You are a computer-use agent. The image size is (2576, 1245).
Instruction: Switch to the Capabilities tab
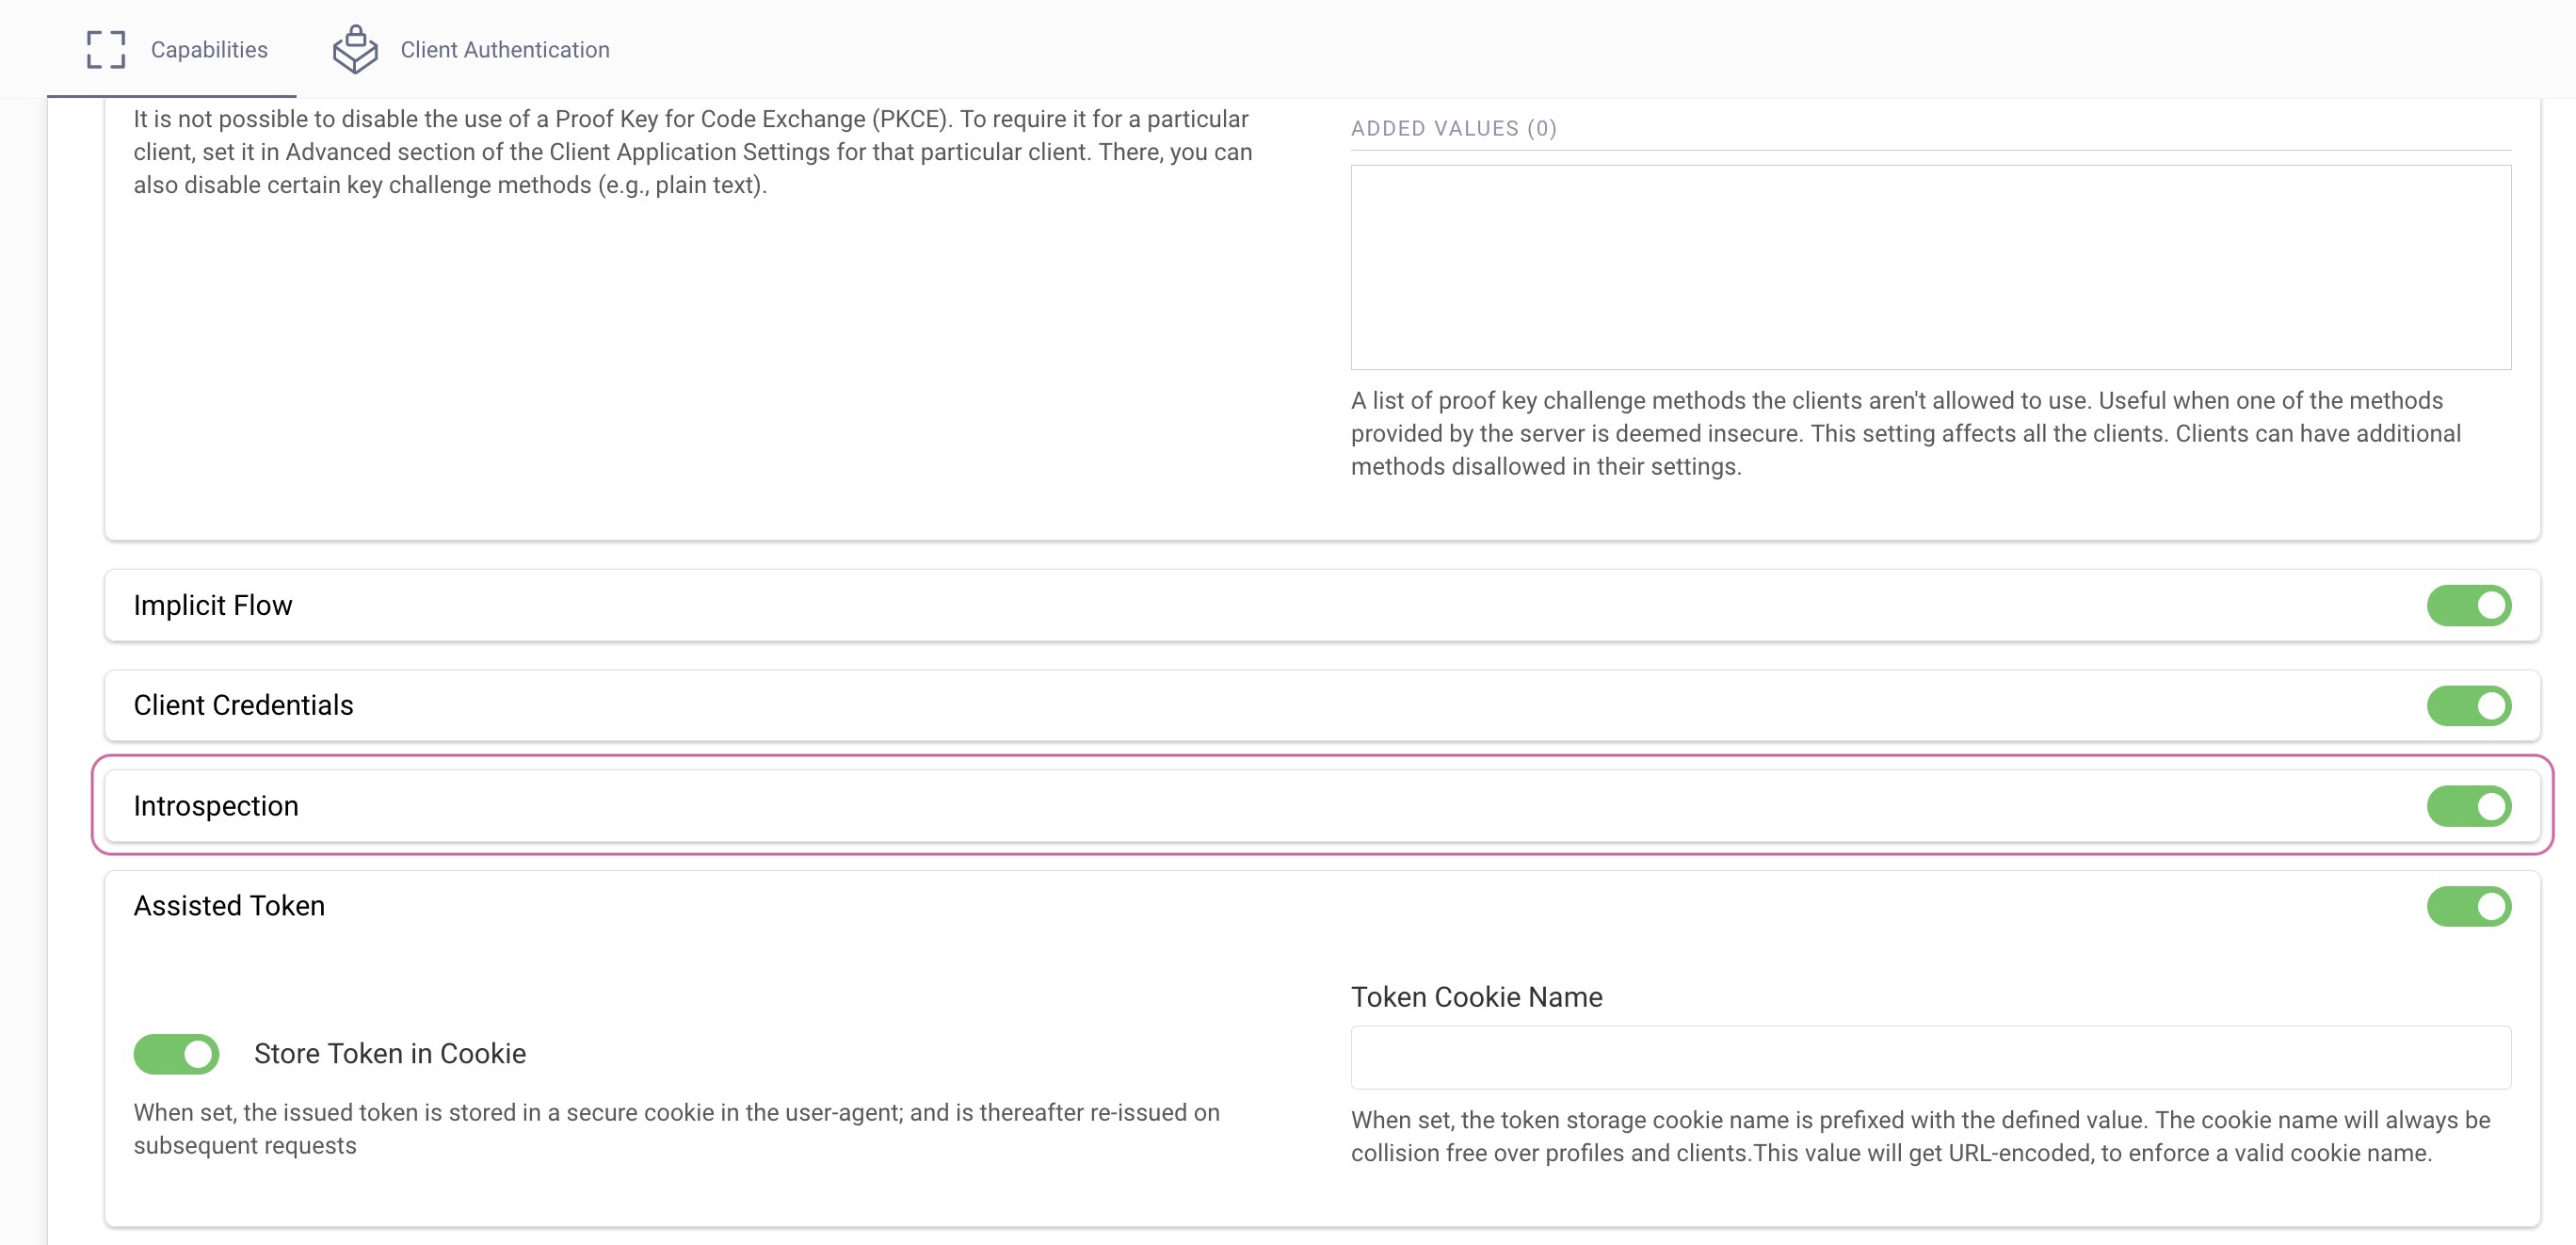(x=172, y=50)
